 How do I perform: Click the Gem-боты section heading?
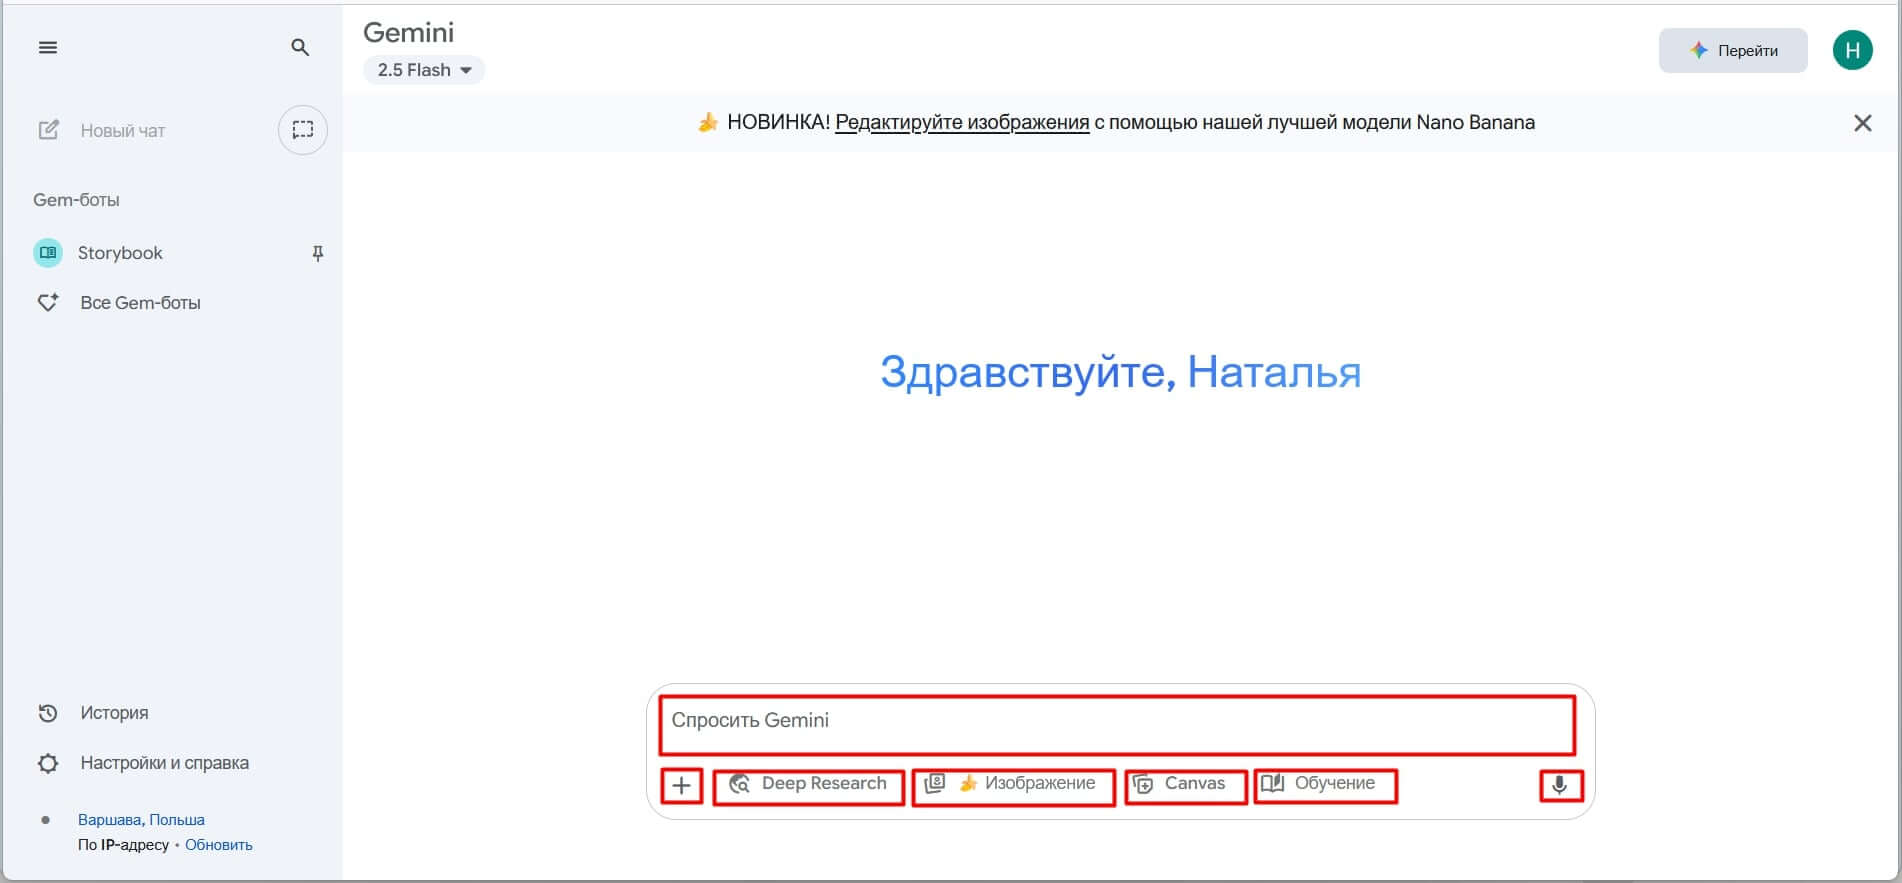pos(76,200)
